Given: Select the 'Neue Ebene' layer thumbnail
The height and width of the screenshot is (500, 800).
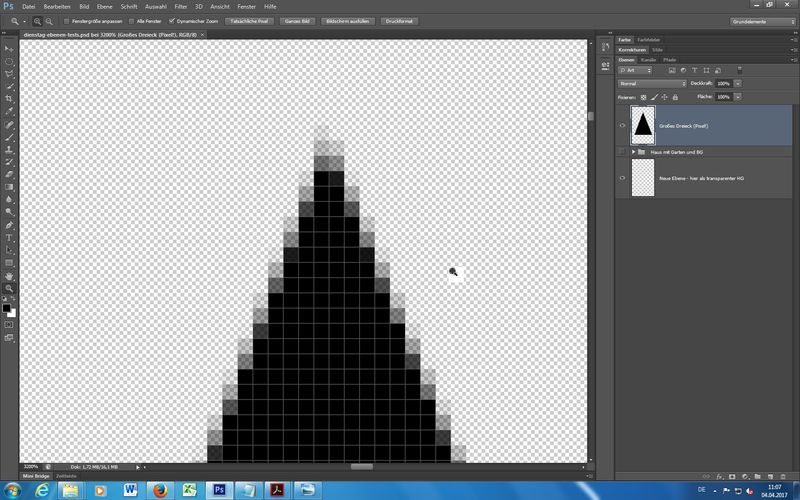Looking at the screenshot, I should (643, 177).
